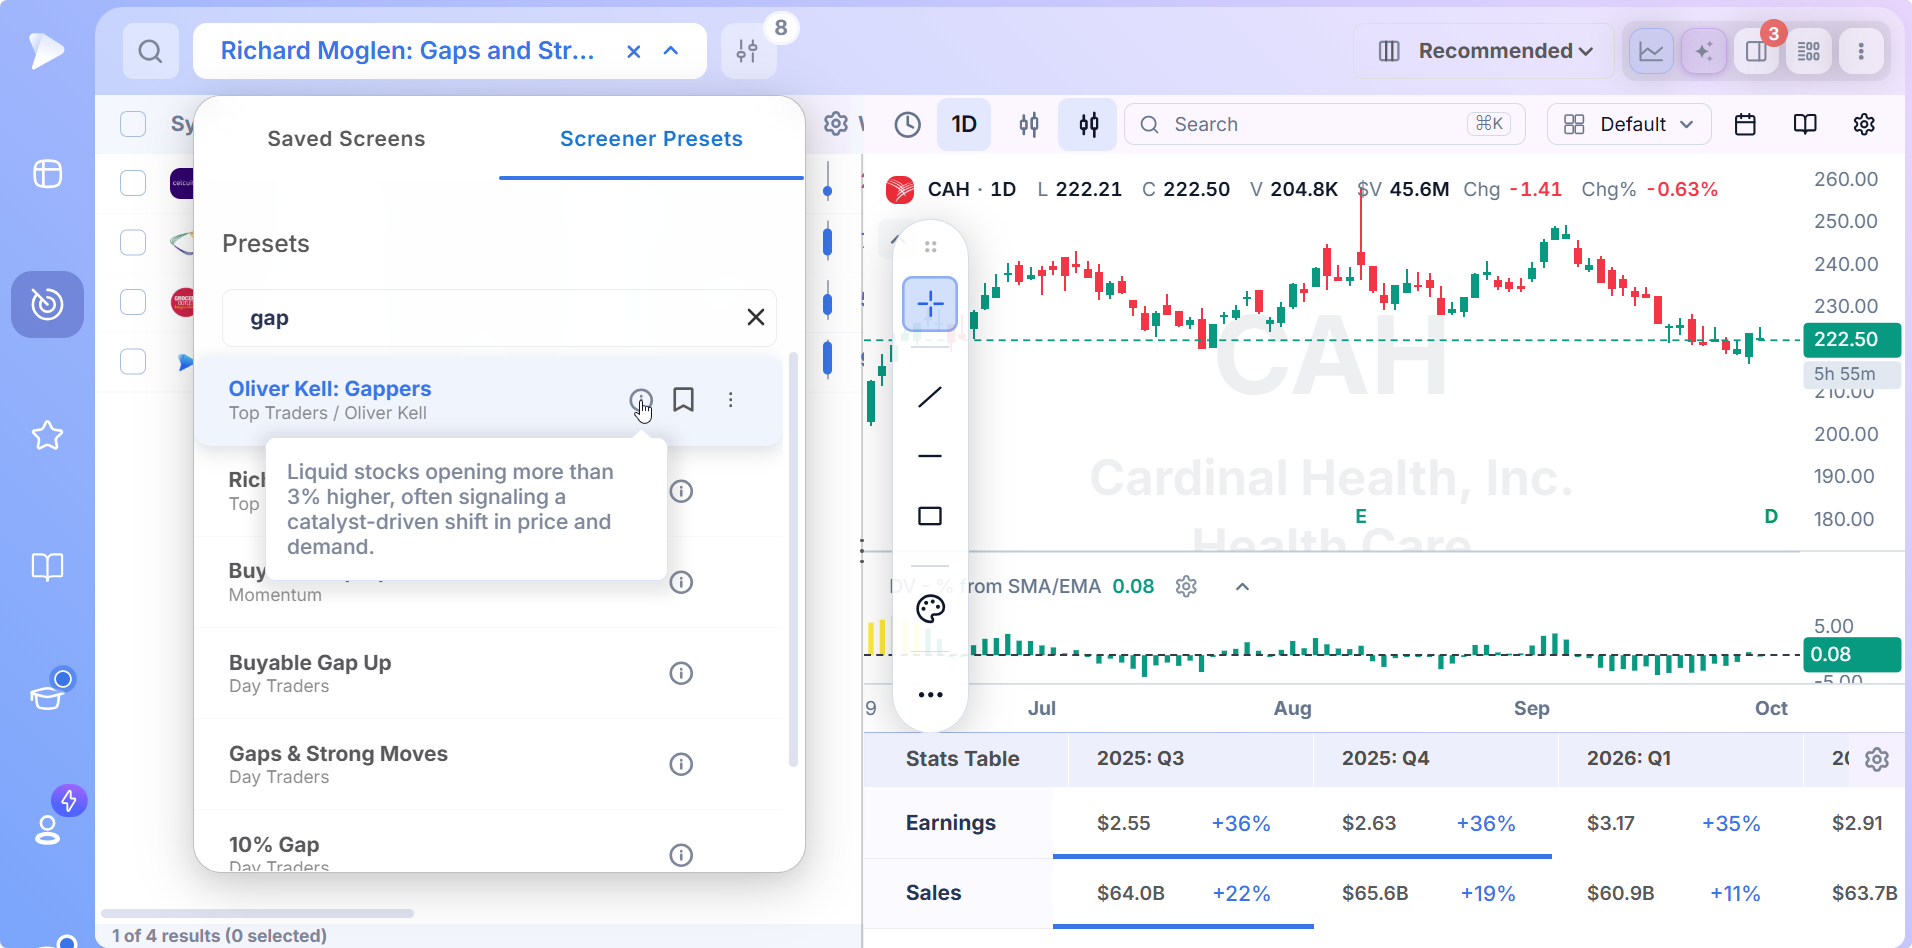Switch to the Screener Presets tab
This screenshot has width=1912, height=948.
point(651,139)
